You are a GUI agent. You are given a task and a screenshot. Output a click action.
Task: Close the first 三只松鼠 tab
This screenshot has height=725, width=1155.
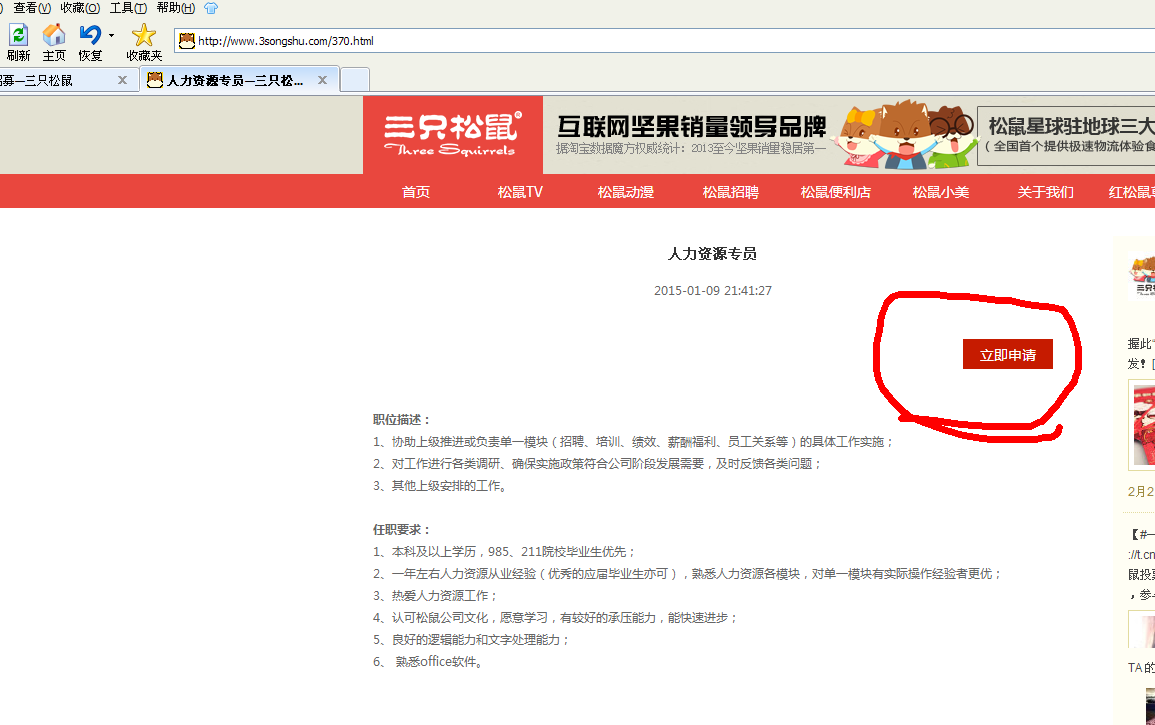coord(122,80)
